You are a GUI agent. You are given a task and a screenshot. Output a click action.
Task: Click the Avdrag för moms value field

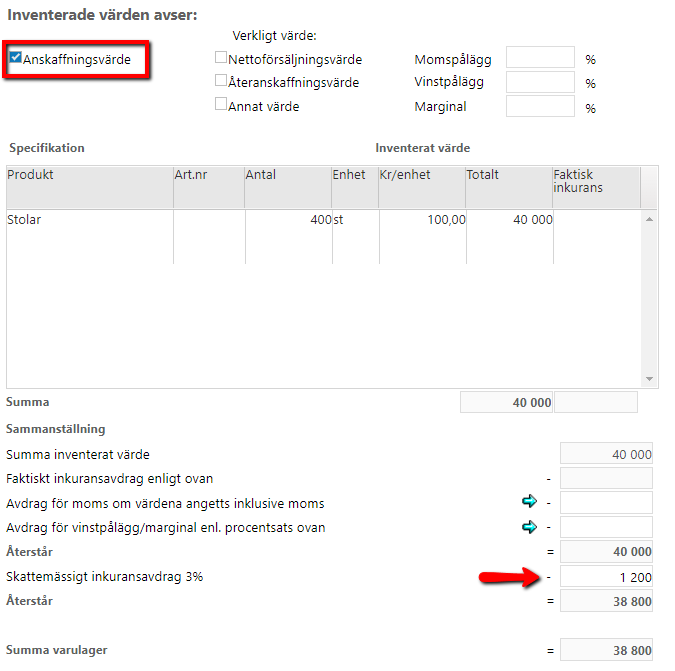(x=606, y=502)
